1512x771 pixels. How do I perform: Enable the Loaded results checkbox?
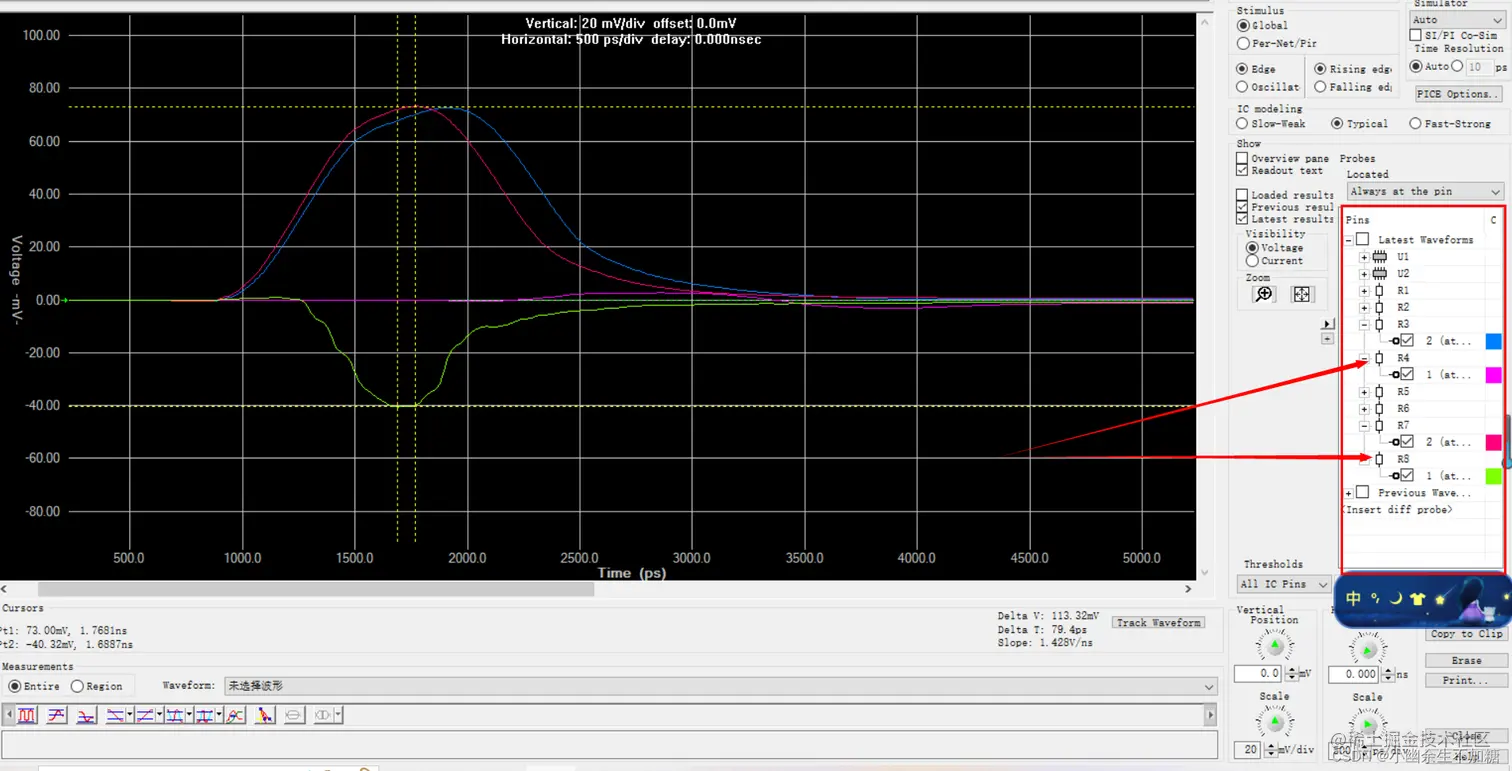[x=1242, y=195]
